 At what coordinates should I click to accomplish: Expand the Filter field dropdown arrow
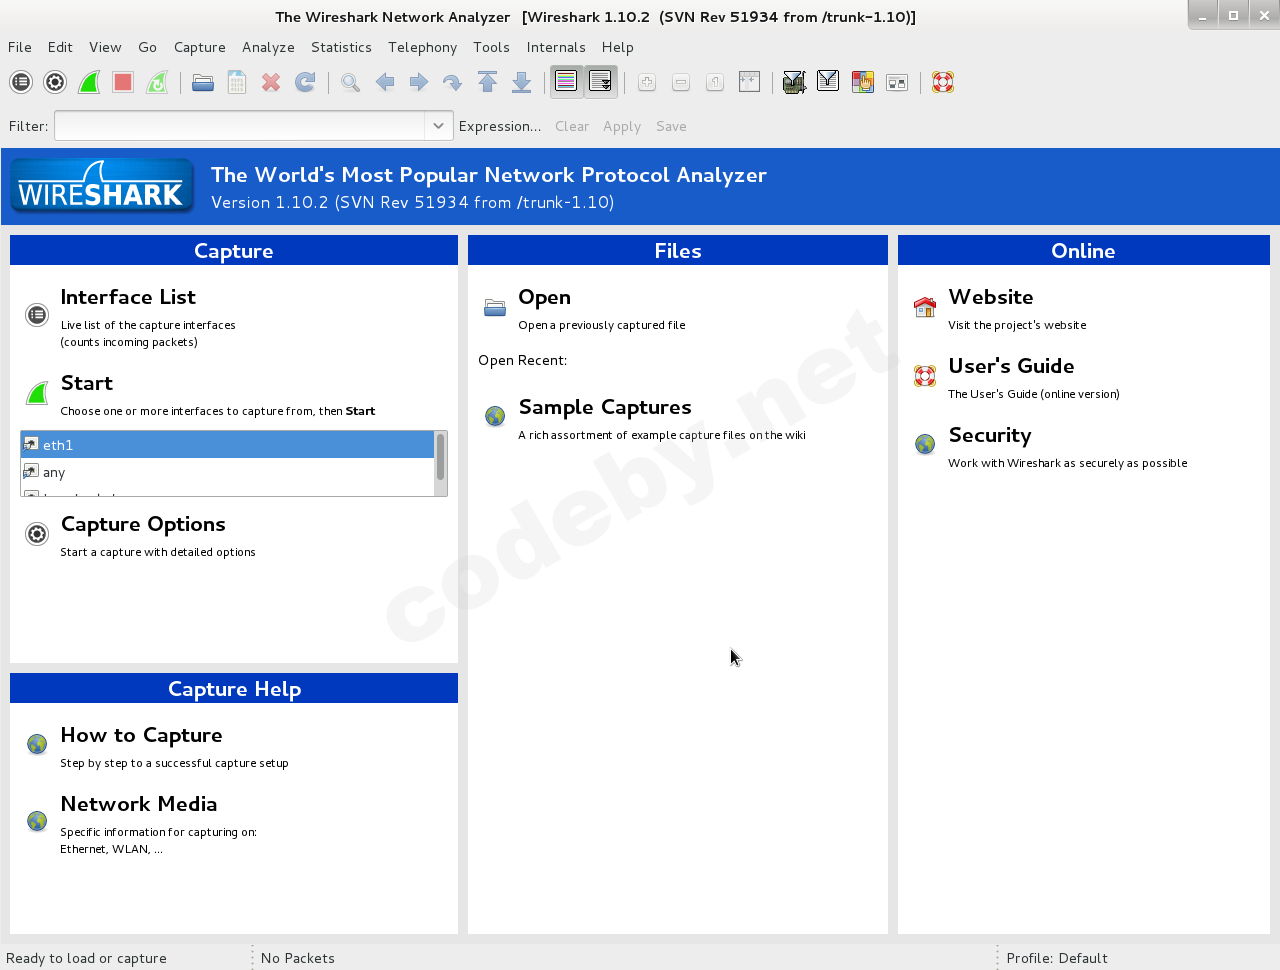point(438,126)
